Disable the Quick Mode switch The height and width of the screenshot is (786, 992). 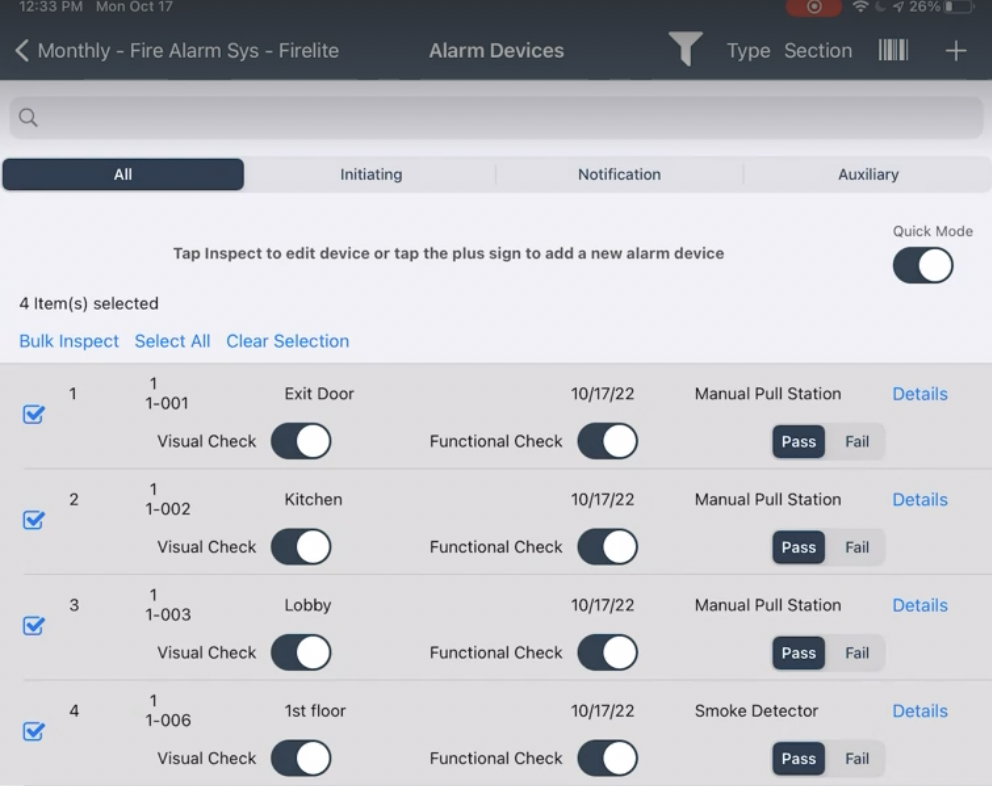(x=922, y=265)
